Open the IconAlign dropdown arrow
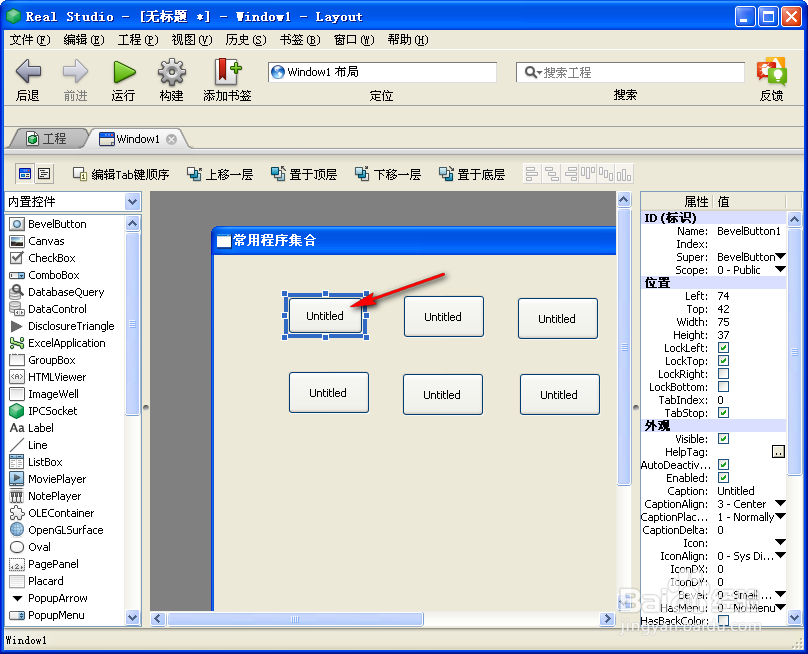This screenshot has width=808, height=654. 780,556
